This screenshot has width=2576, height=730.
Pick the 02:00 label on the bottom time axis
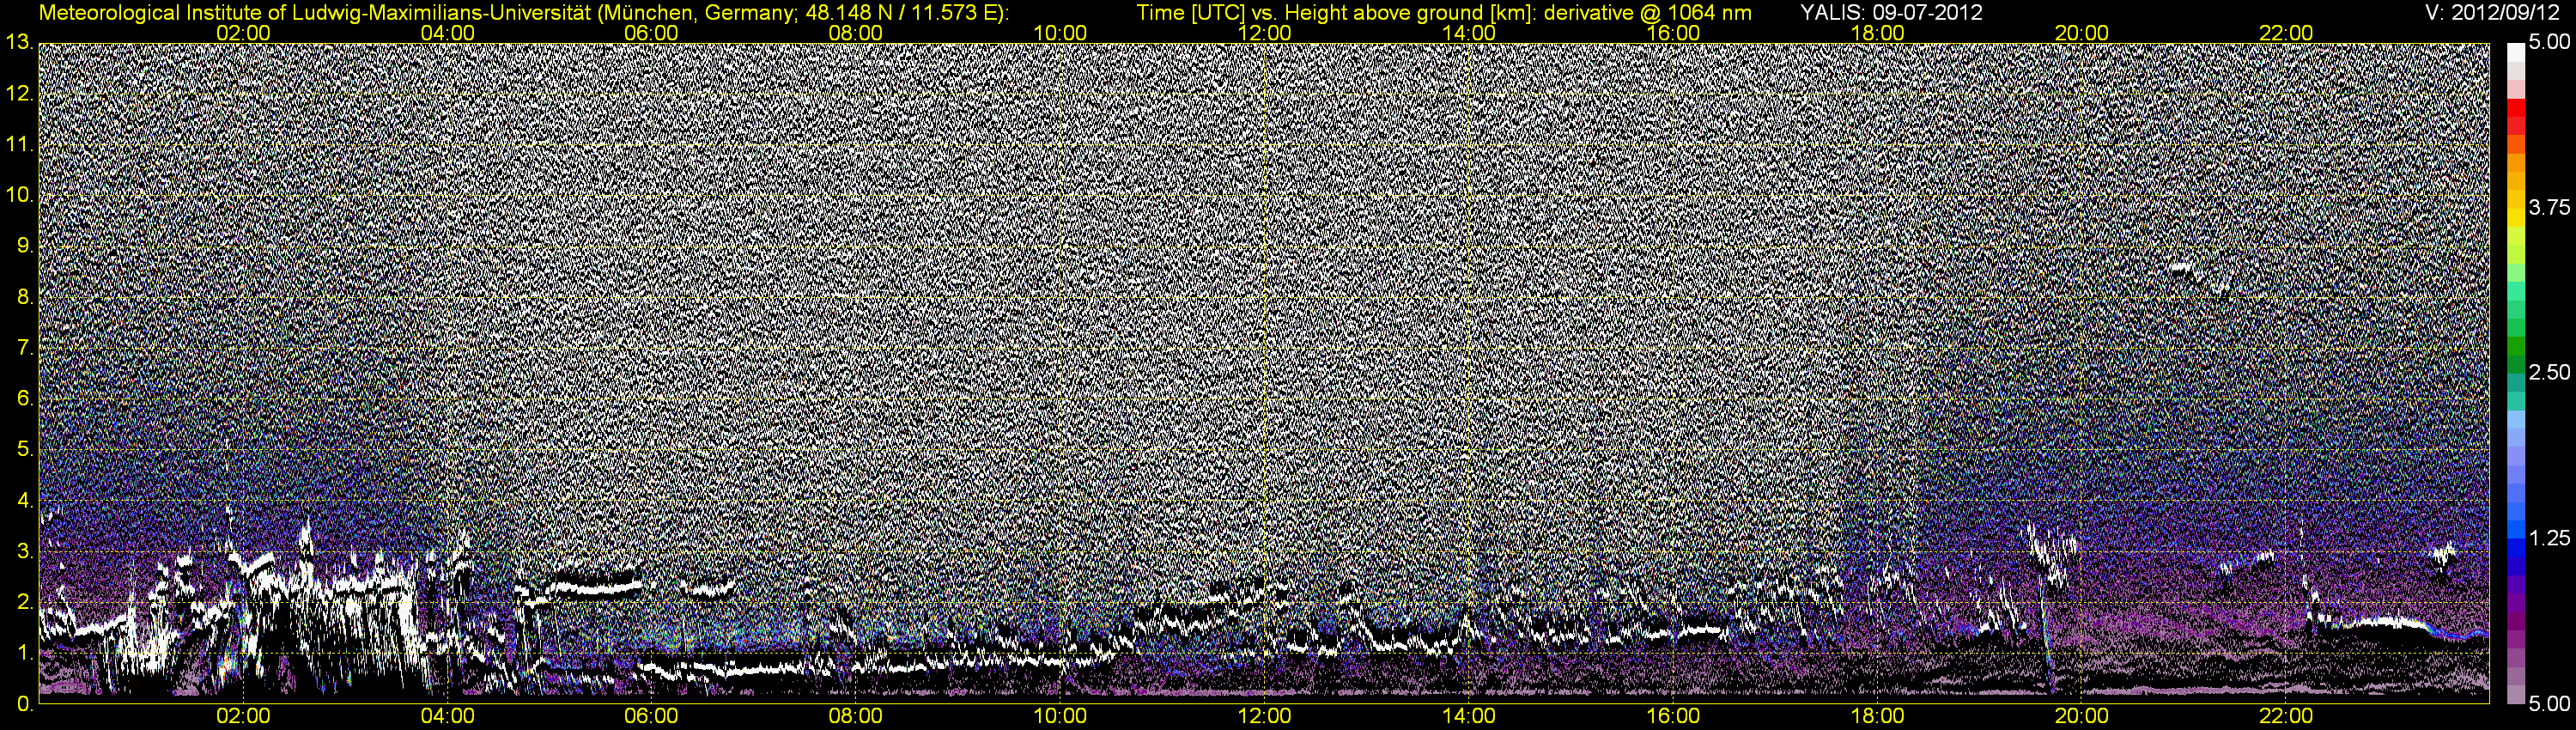pos(243,716)
